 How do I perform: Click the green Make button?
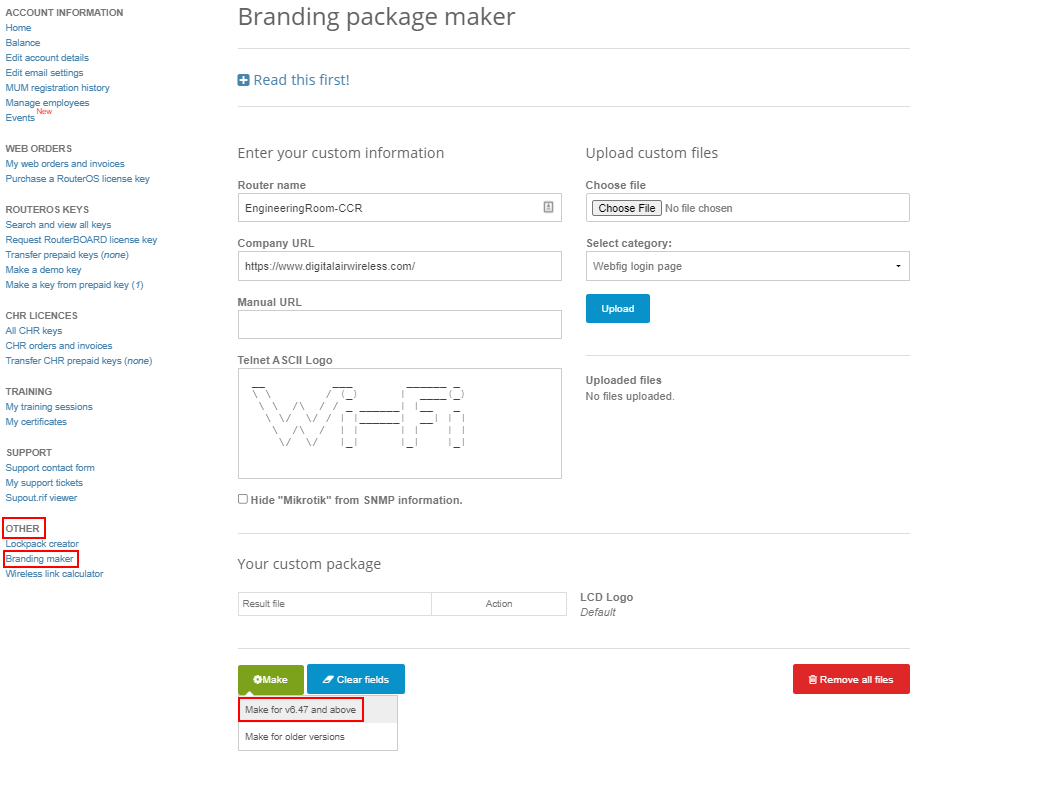[270, 679]
